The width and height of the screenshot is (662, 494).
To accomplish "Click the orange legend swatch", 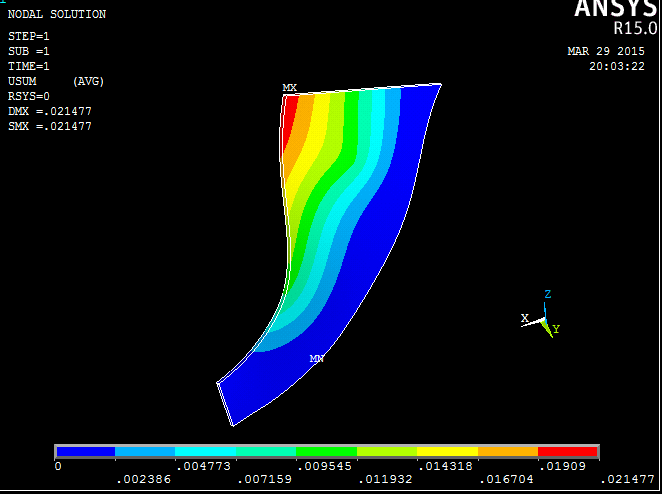I will pyautogui.click(x=508, y=452).
